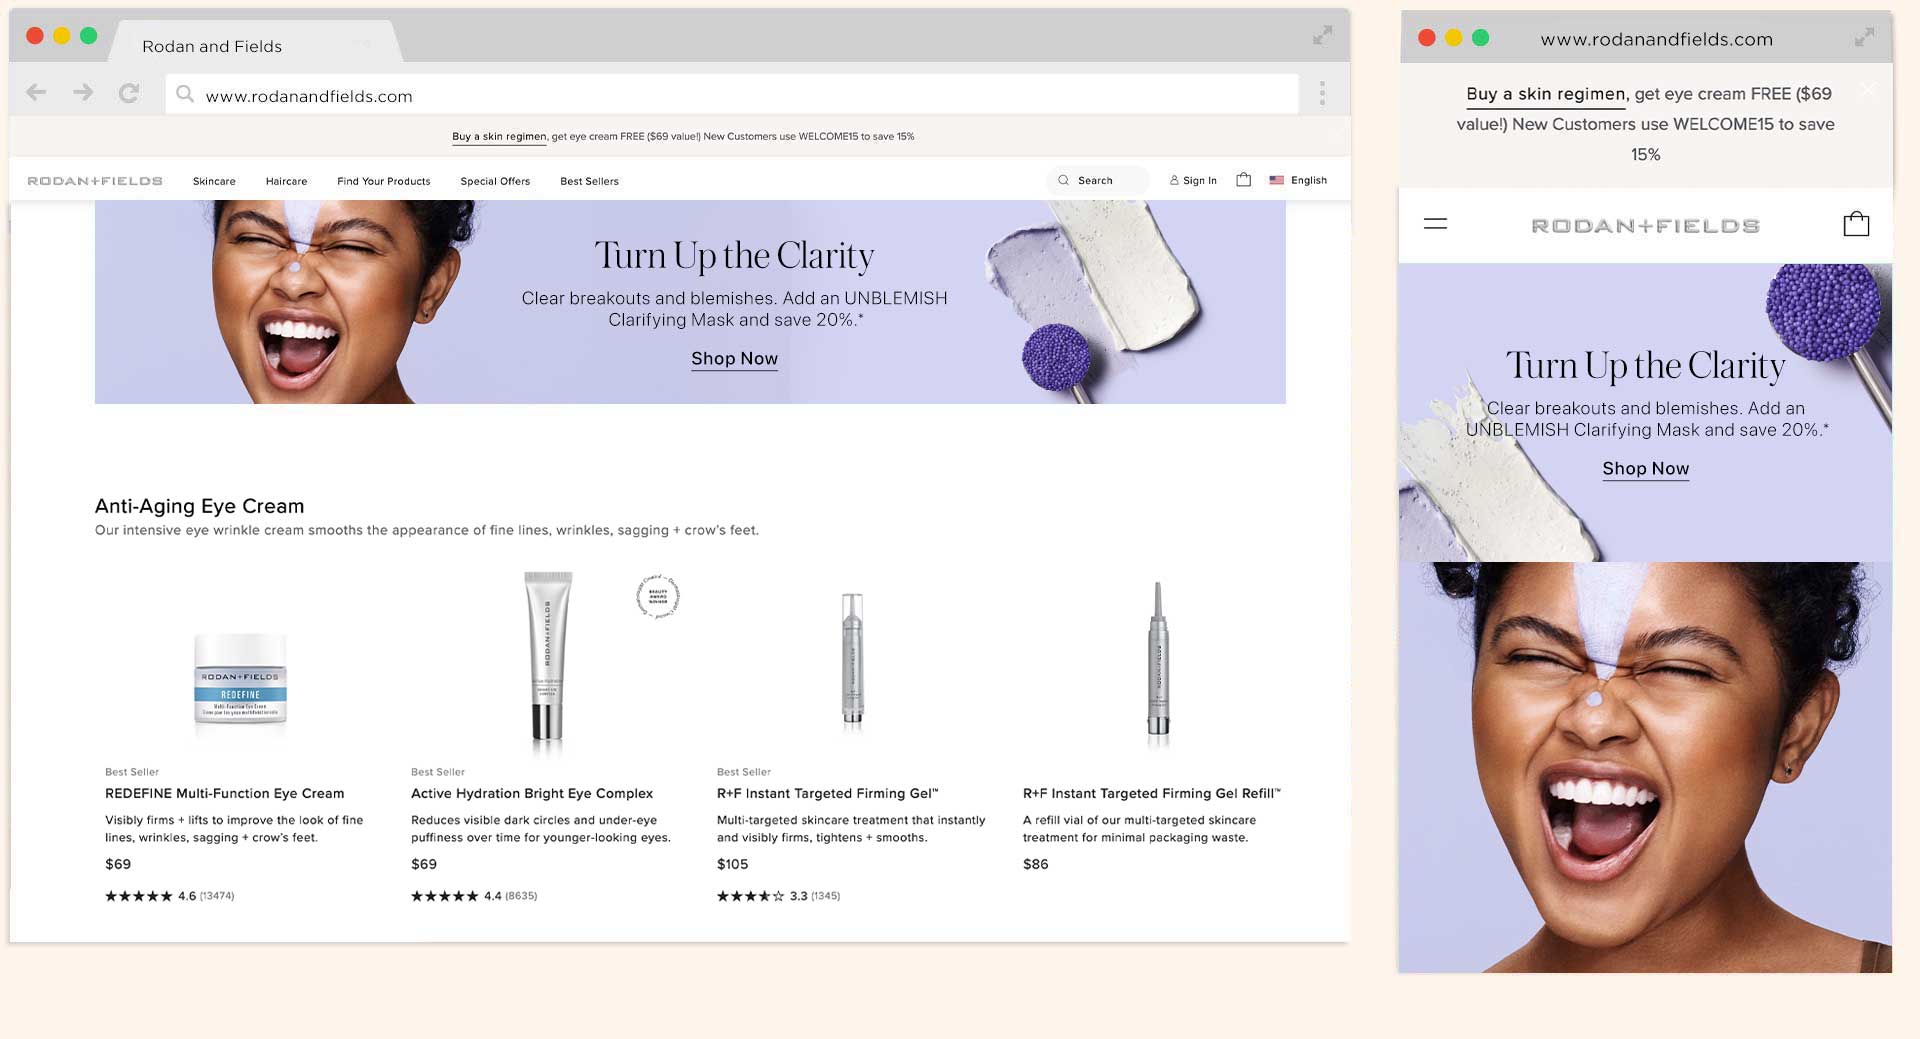
Task: Click the 4.6 star rating for REDEFINE cream
Action: coord(169,896)
